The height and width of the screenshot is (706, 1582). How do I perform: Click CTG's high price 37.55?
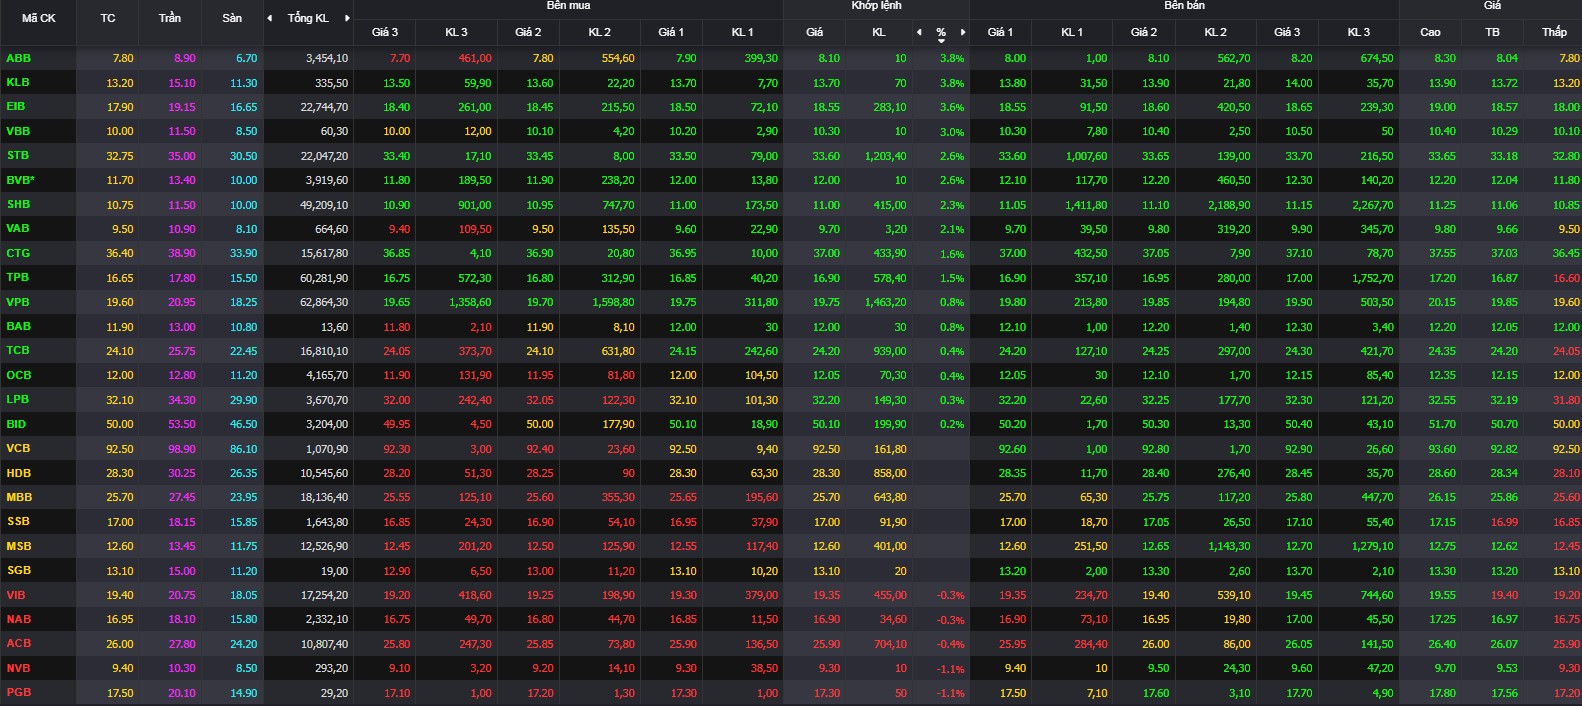(x=1442, y=254)
